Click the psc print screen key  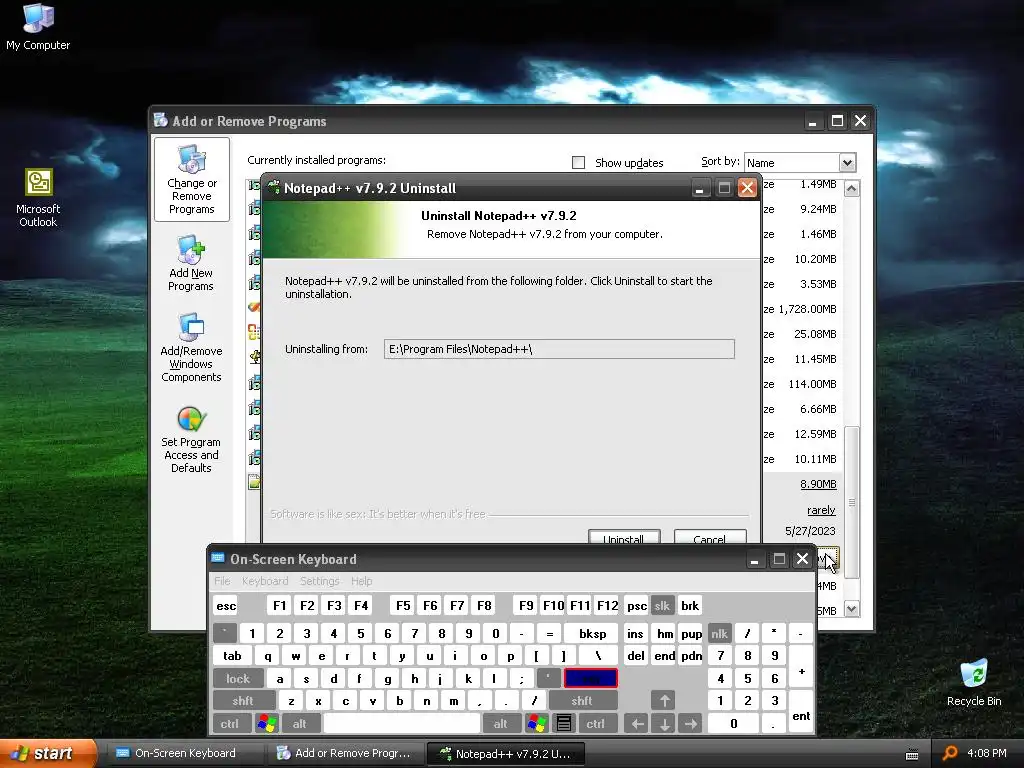click(636, 605)
